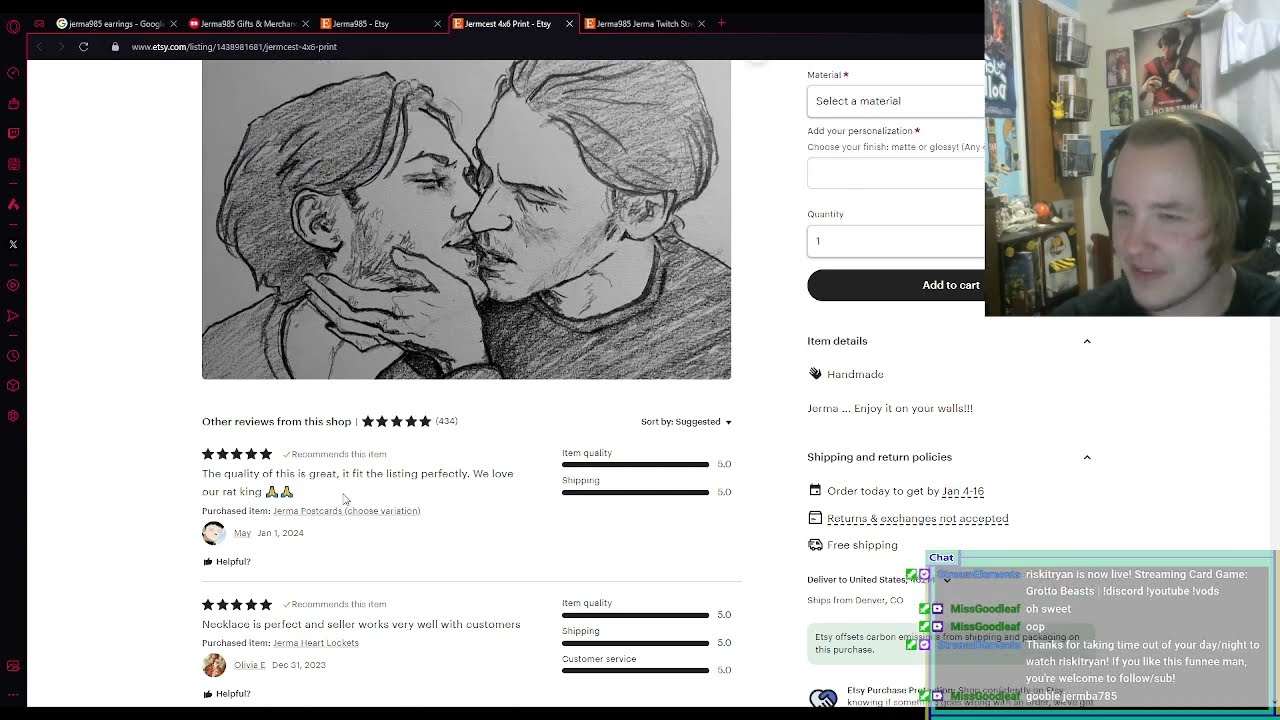This screenshot has height=720, width=1280.
Task: Click the address bar padlock icon
Action: (115, 47)
